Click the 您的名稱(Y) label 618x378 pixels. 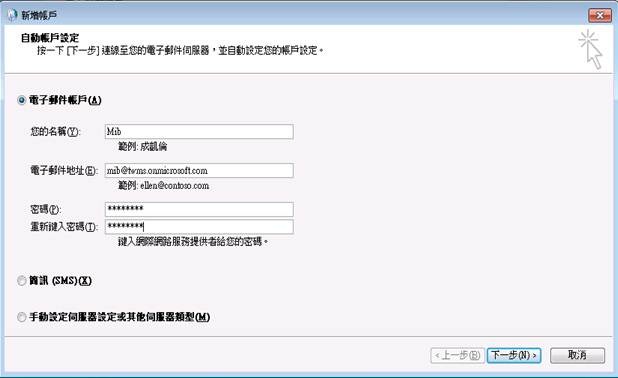click(x=56, y=132)
